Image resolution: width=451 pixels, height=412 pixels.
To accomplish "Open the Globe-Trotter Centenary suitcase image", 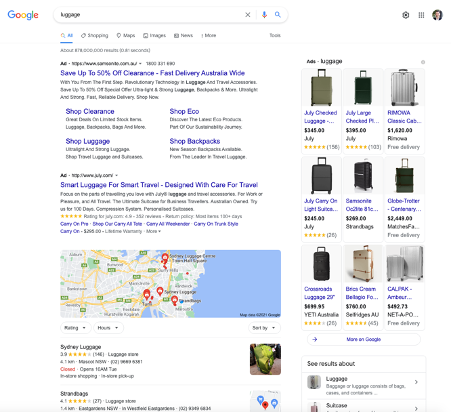I will point(404,176).
